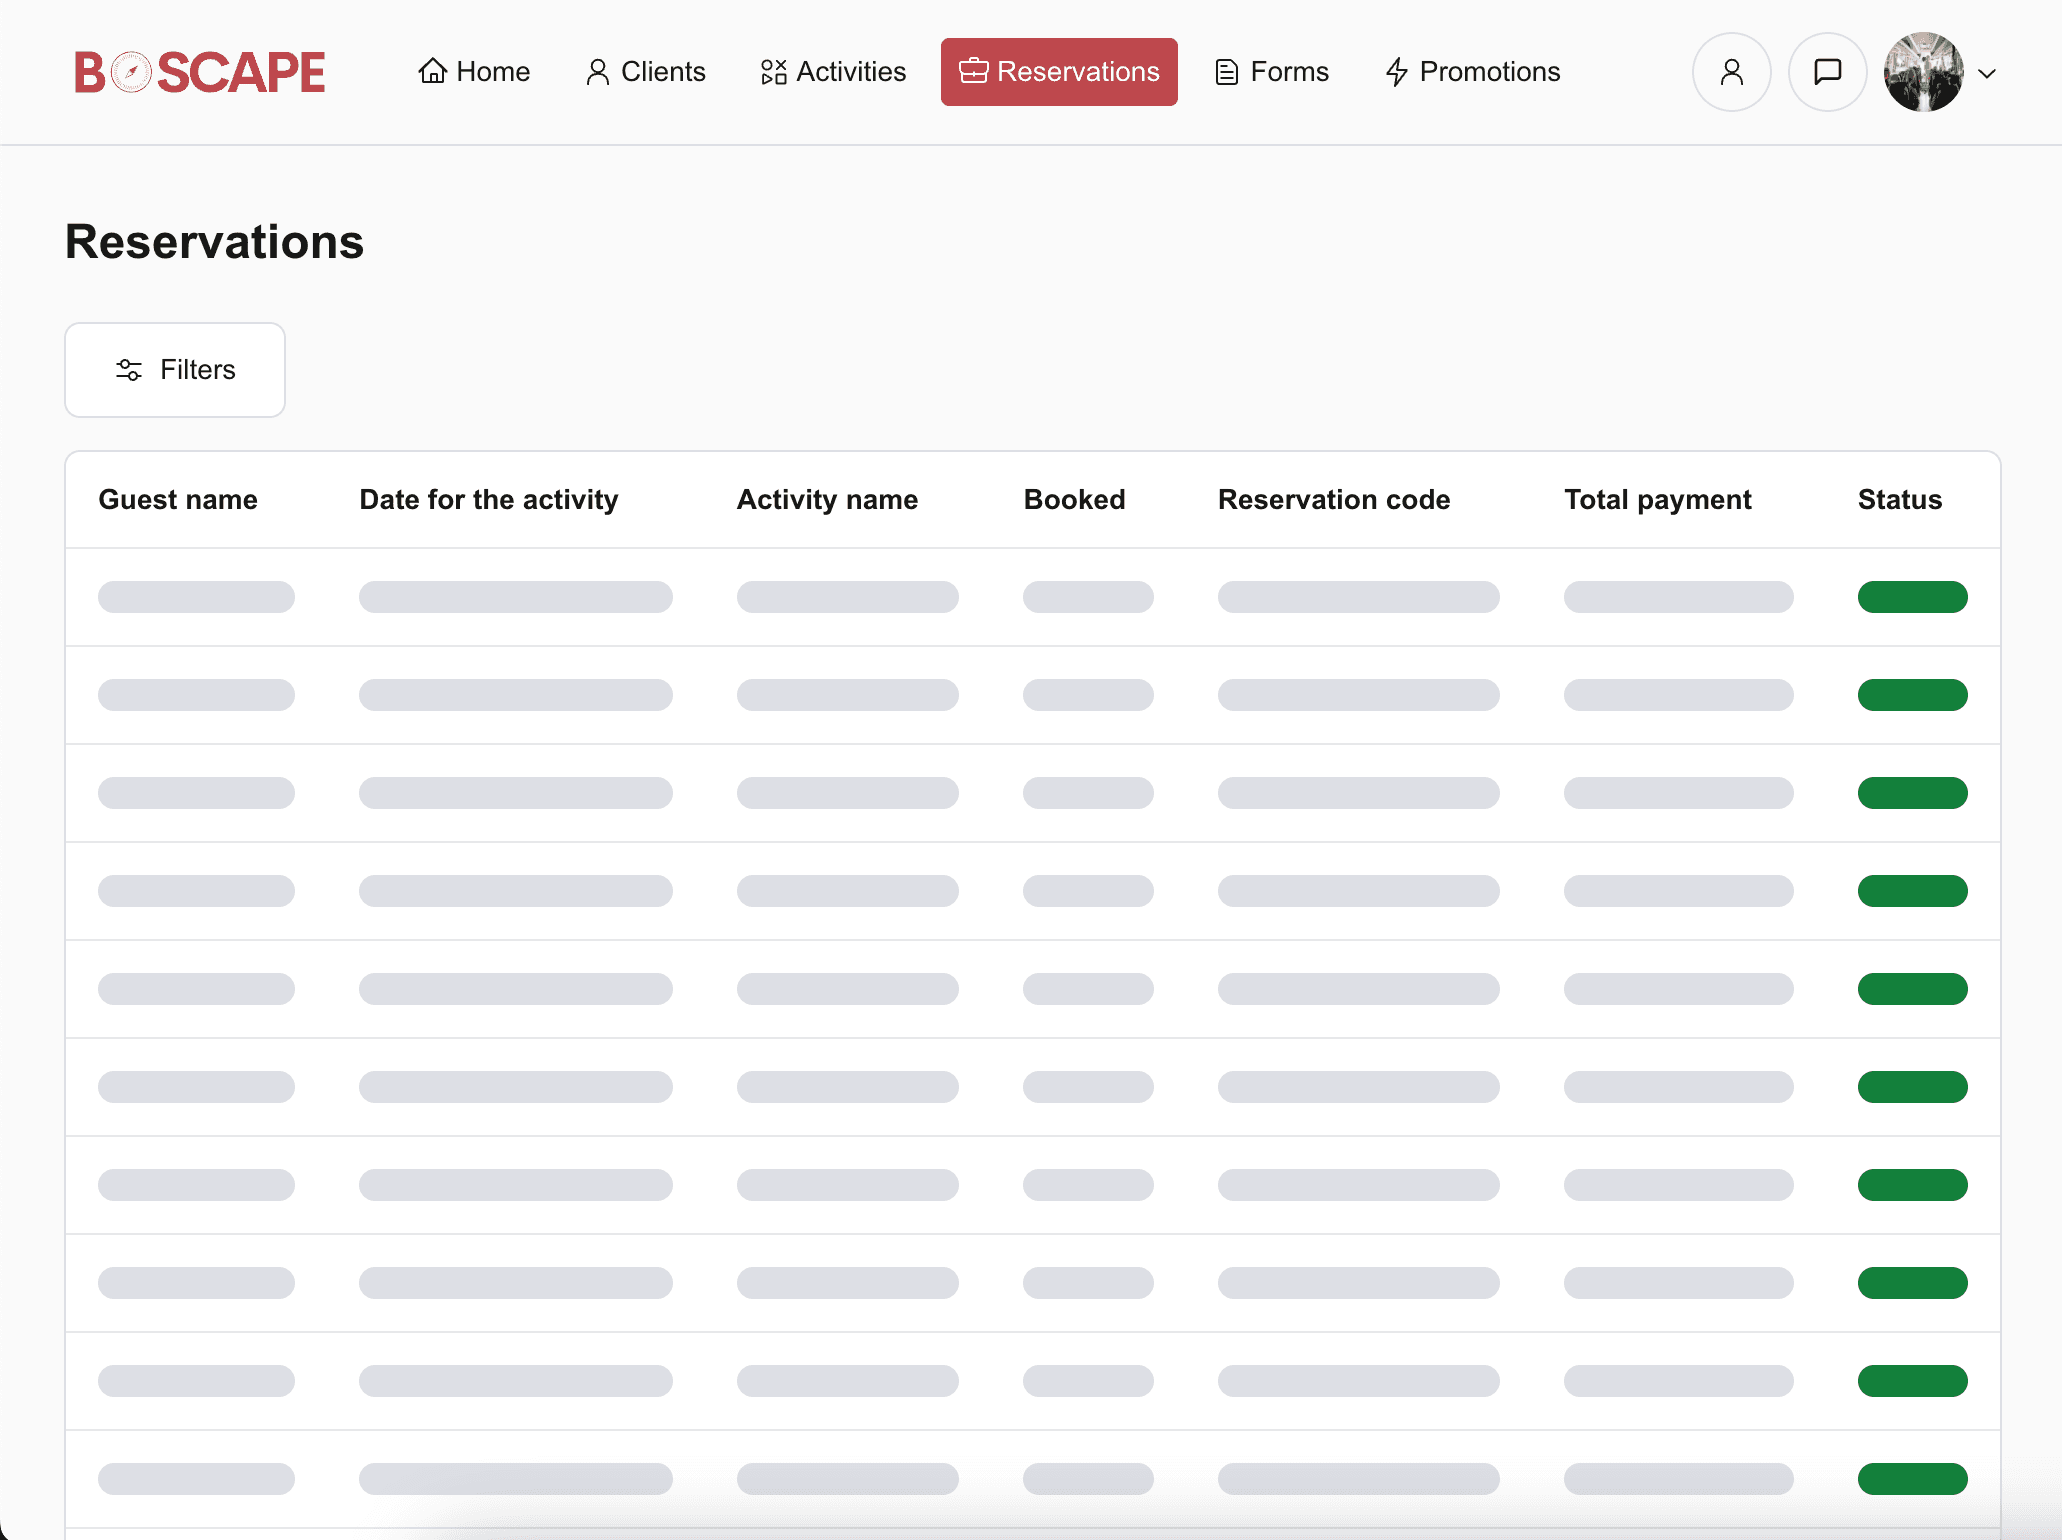The image size is (2062, 1540).
Task: Switch to the Promotions menu item
Action: coord(1473,72)
